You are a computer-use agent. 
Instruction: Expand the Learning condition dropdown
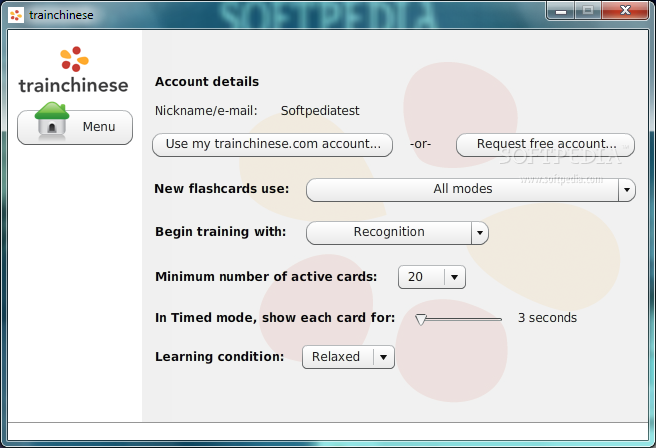pyautogui.click(x=348, y=357)
